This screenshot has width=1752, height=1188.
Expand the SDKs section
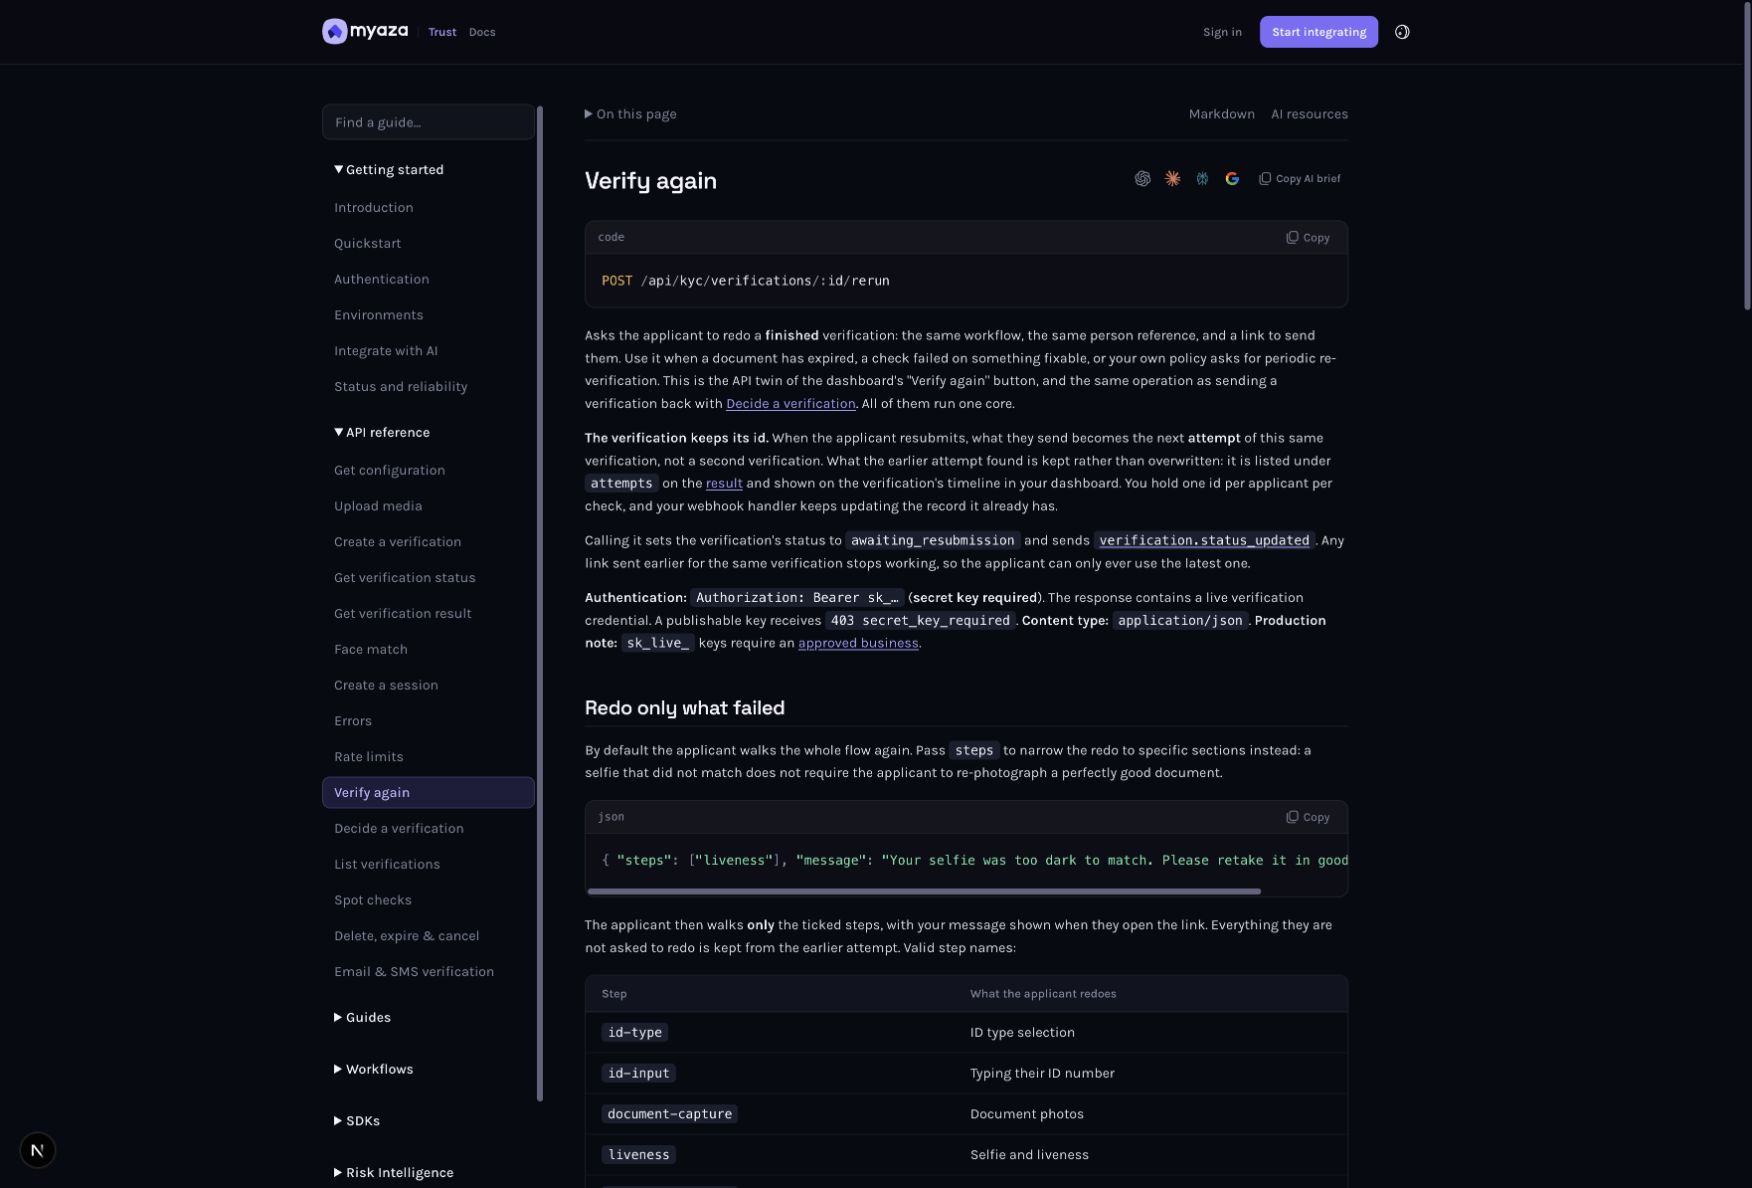coord(357,1122)
